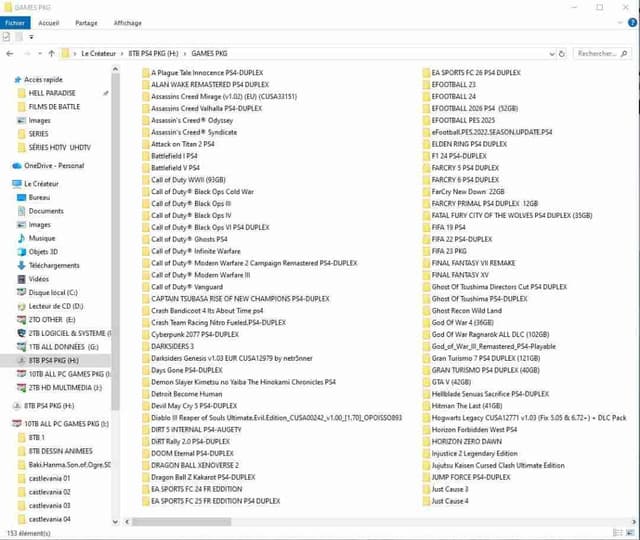This screenshot has height=540, width=640.
Task: Select DRAGON BALL XENOVERSE 2 folder
Action: (x=195, y=465)
